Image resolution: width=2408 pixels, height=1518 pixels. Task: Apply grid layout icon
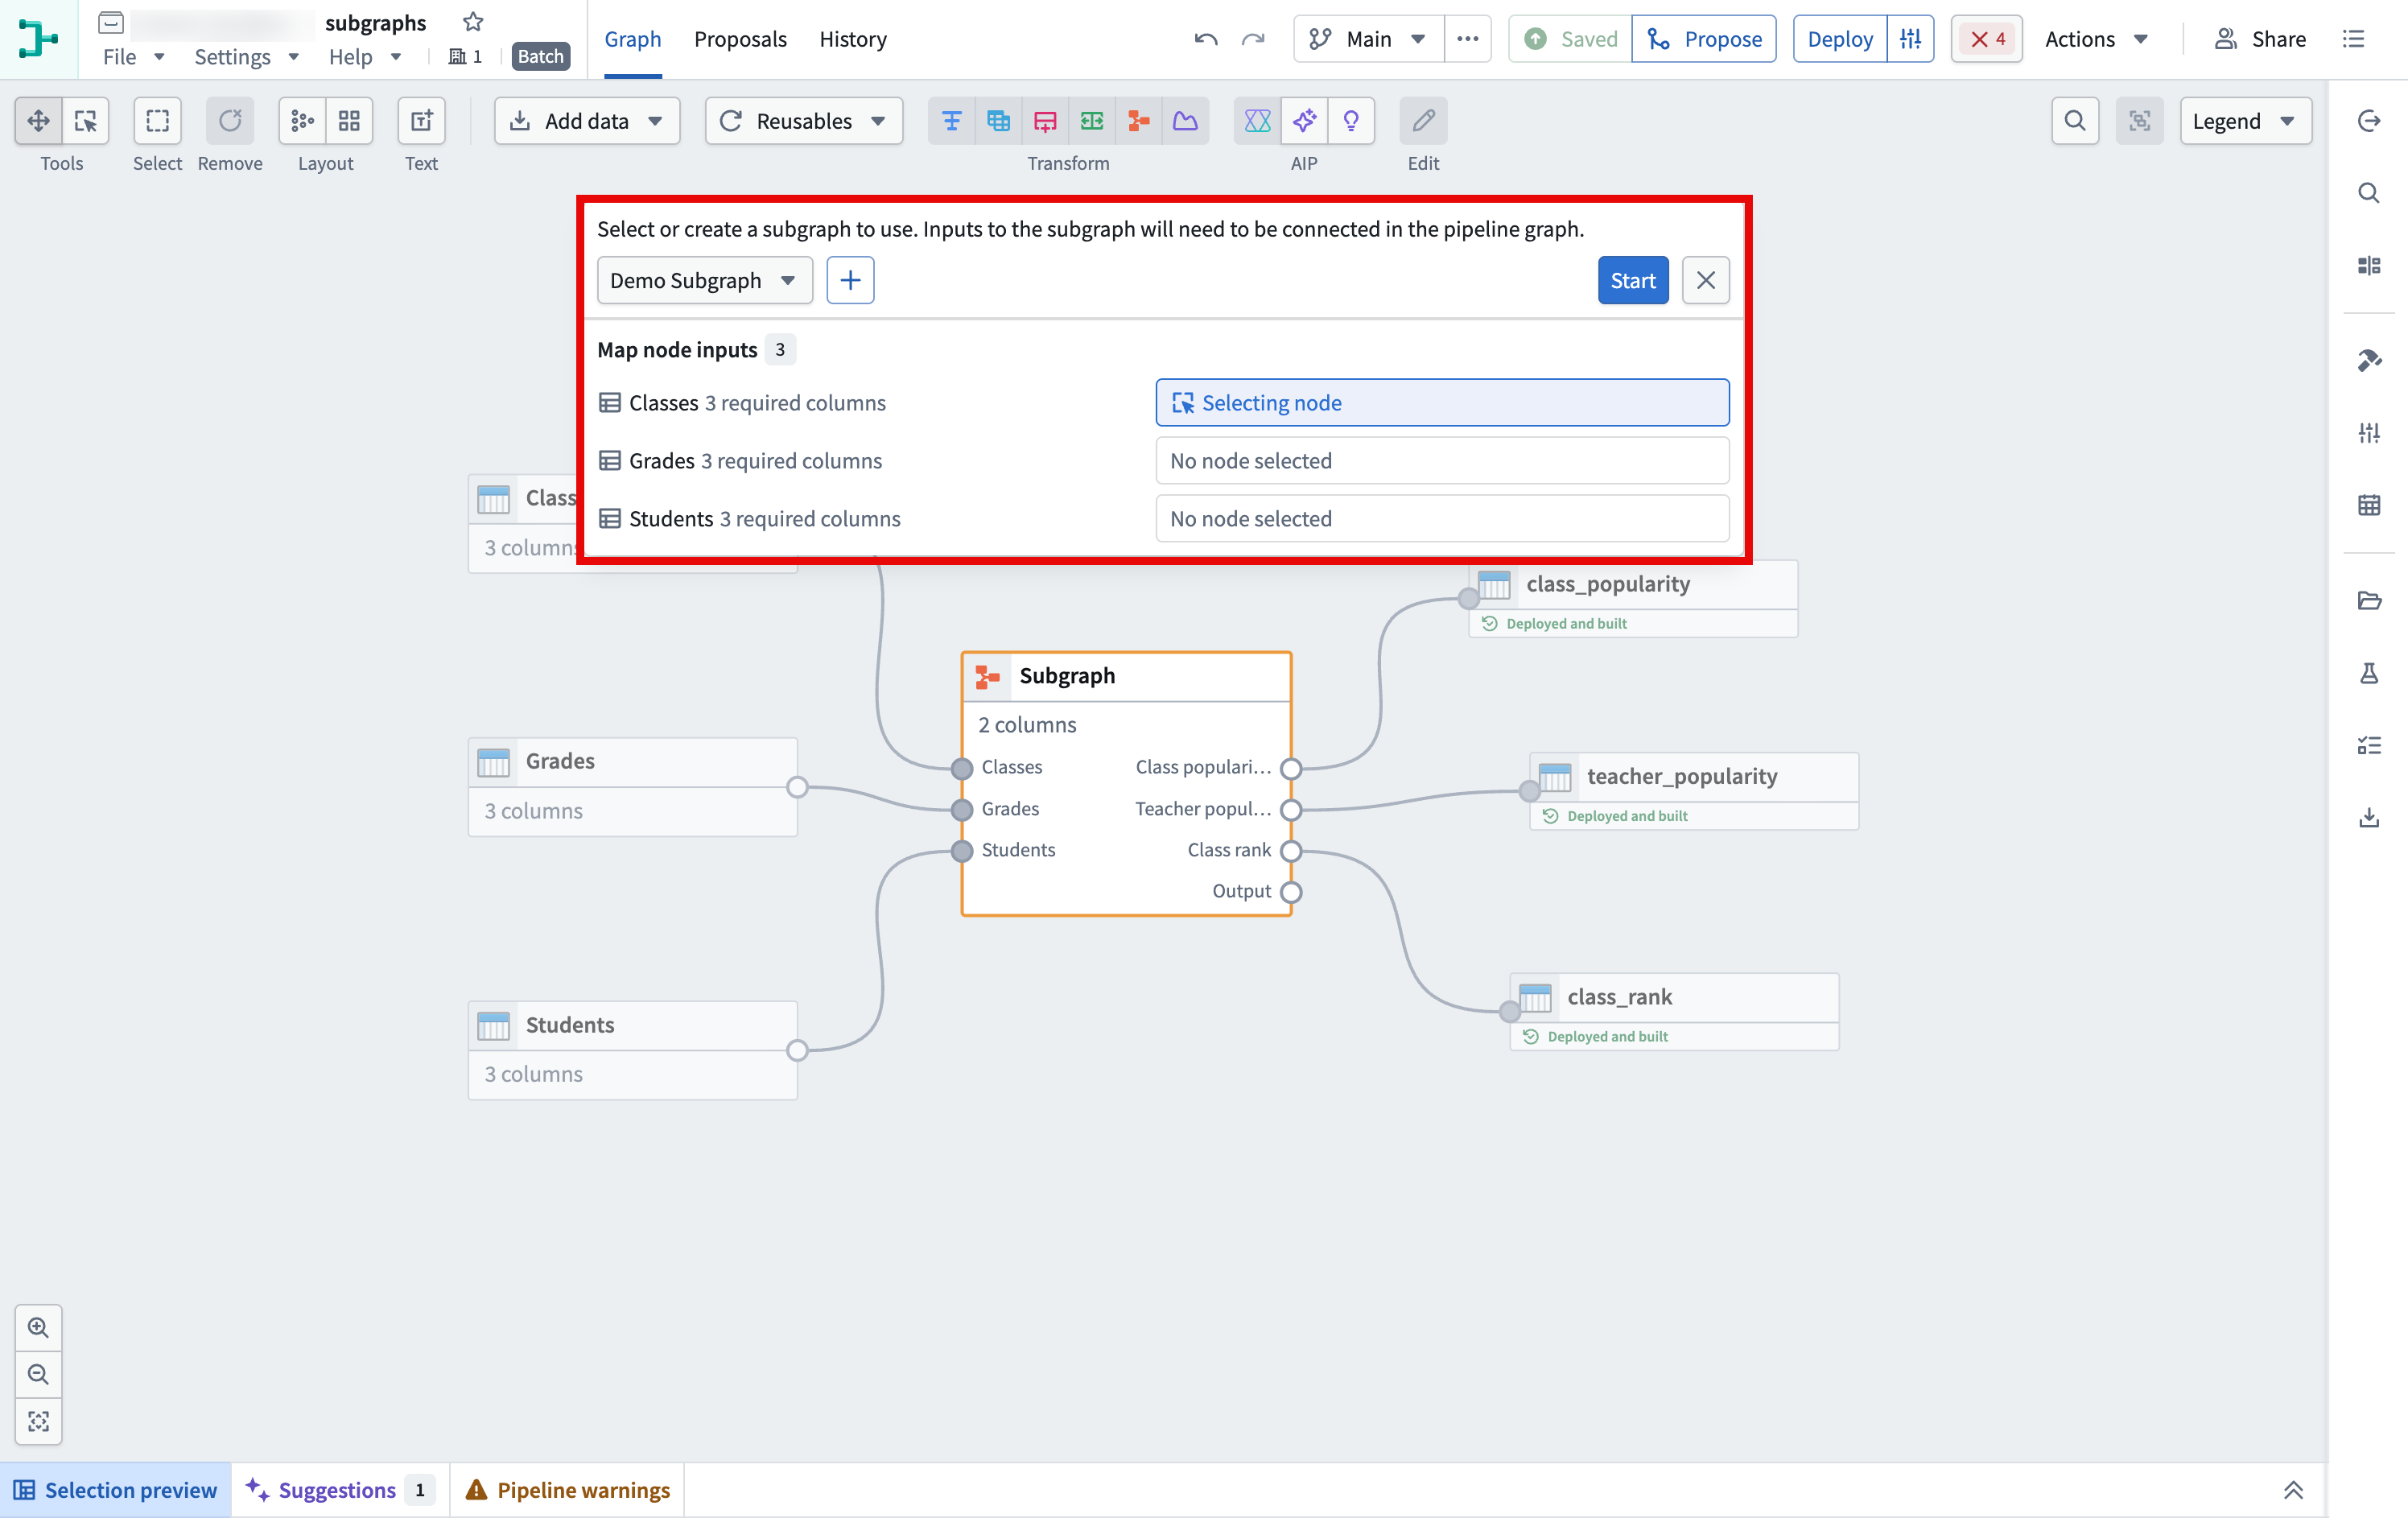tap(349, 121)
